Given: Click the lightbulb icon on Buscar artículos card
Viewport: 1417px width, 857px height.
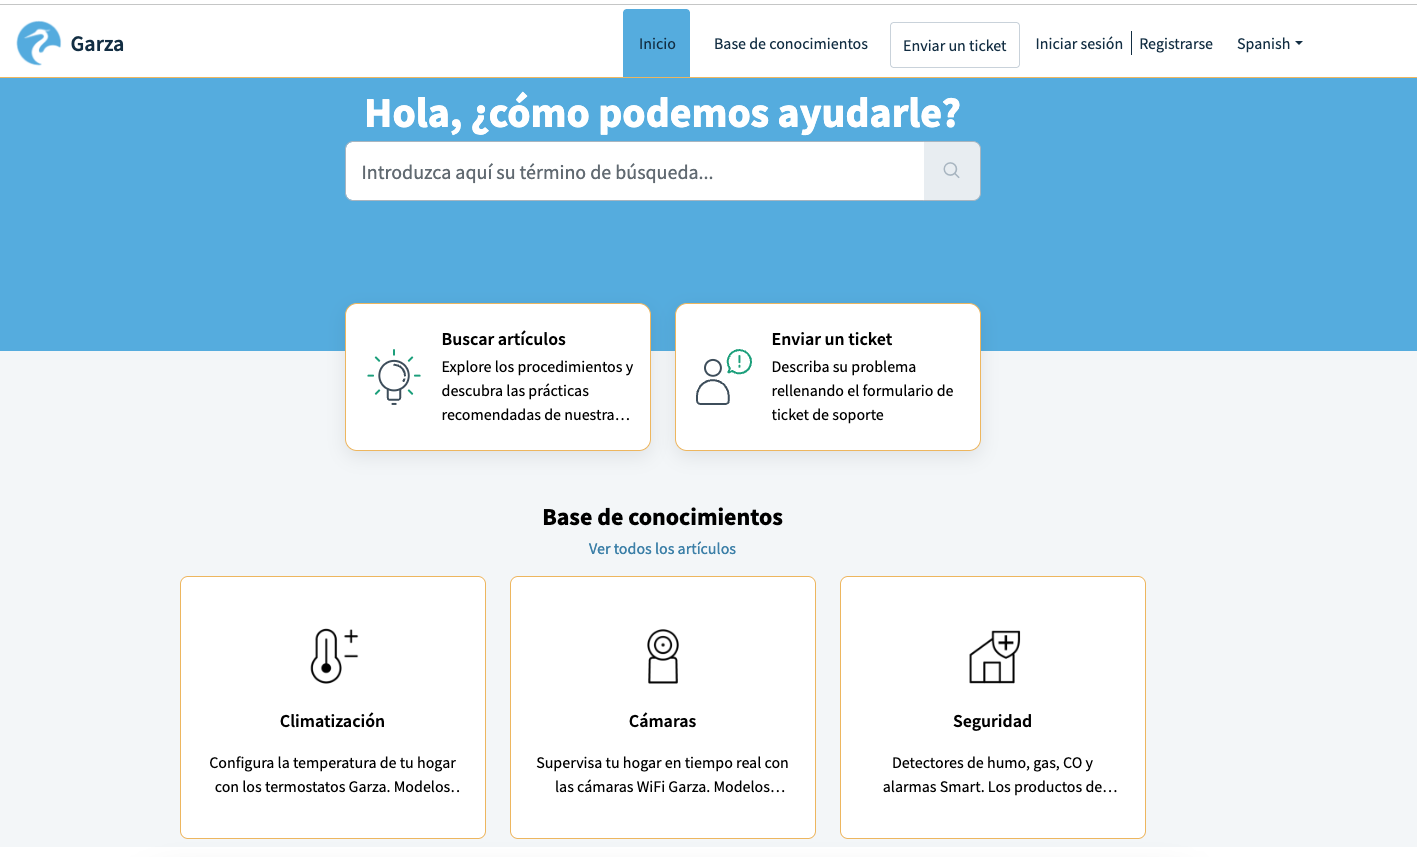Looking at the screenshot, I should [394, 378].
